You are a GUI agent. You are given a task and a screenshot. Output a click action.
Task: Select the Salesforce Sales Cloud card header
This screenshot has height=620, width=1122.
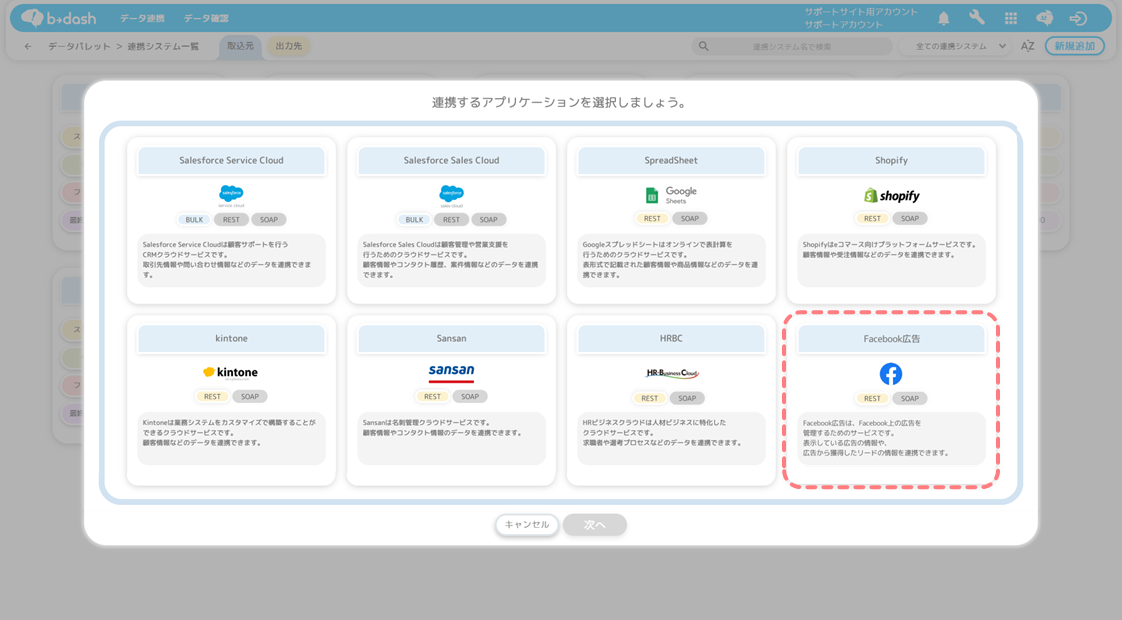pyautogui.click(x=452, y=160)
